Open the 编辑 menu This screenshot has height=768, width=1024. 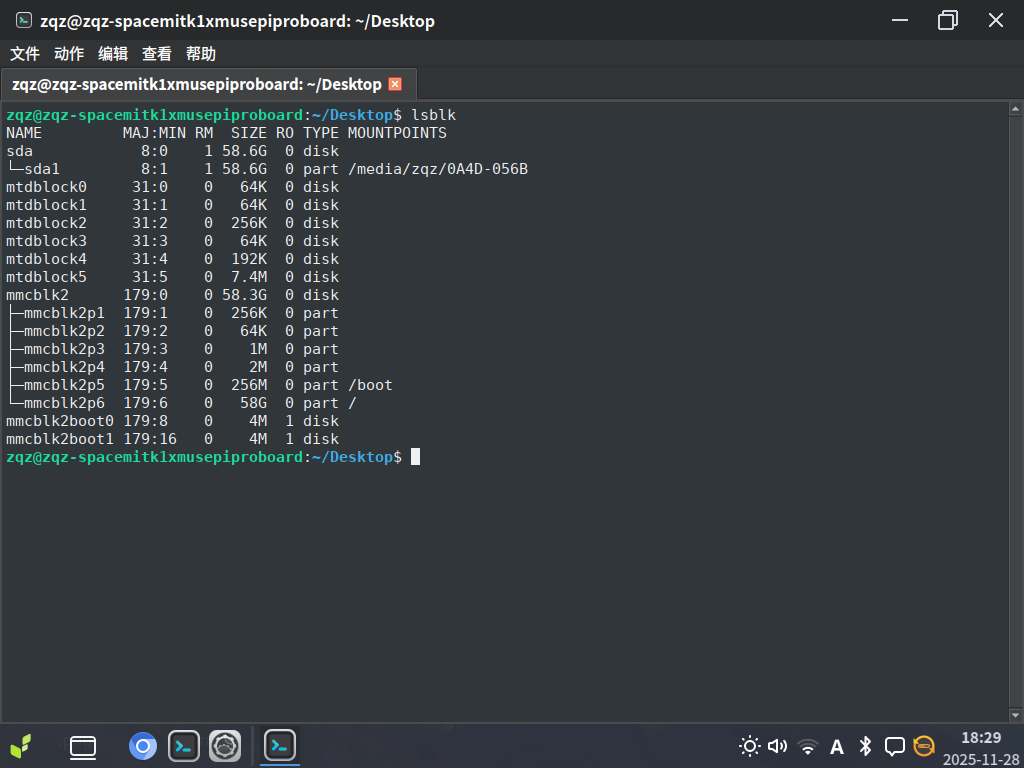tap(112, 54)
